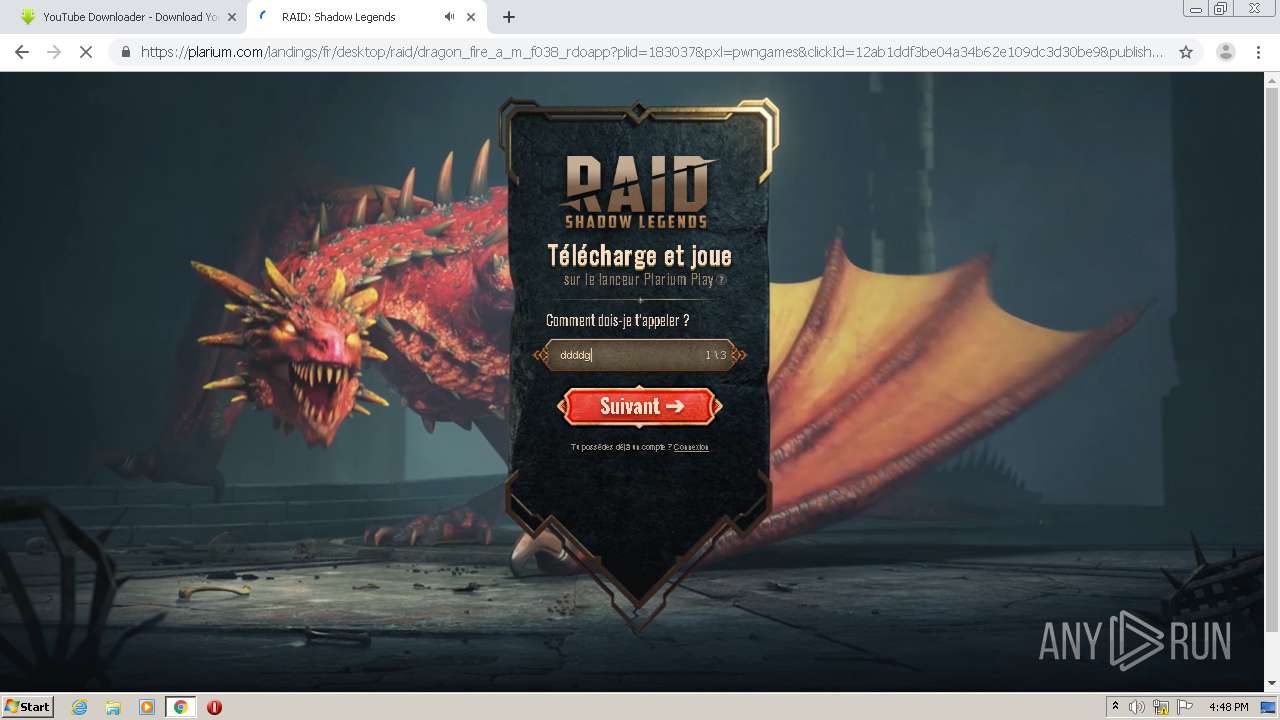
Task: Show hidden system tray icons
Action: coord(1115,707)
